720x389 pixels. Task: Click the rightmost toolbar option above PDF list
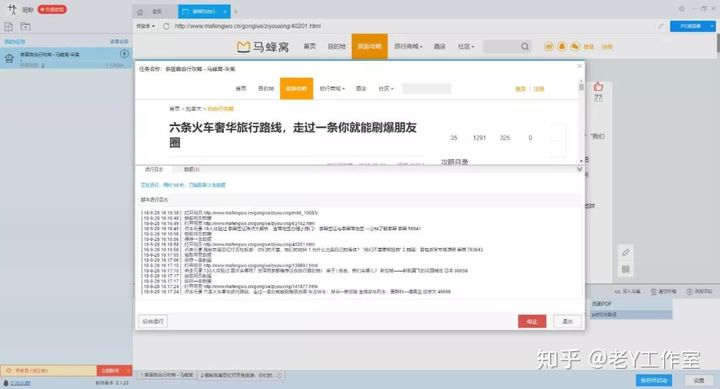point(699,292)
